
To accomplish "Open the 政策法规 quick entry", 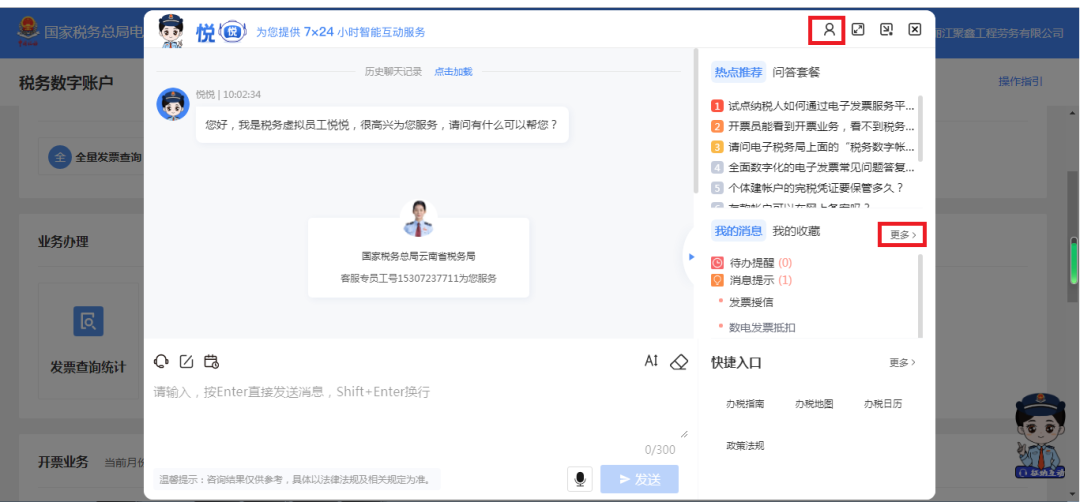I will (x=745, y=446).
